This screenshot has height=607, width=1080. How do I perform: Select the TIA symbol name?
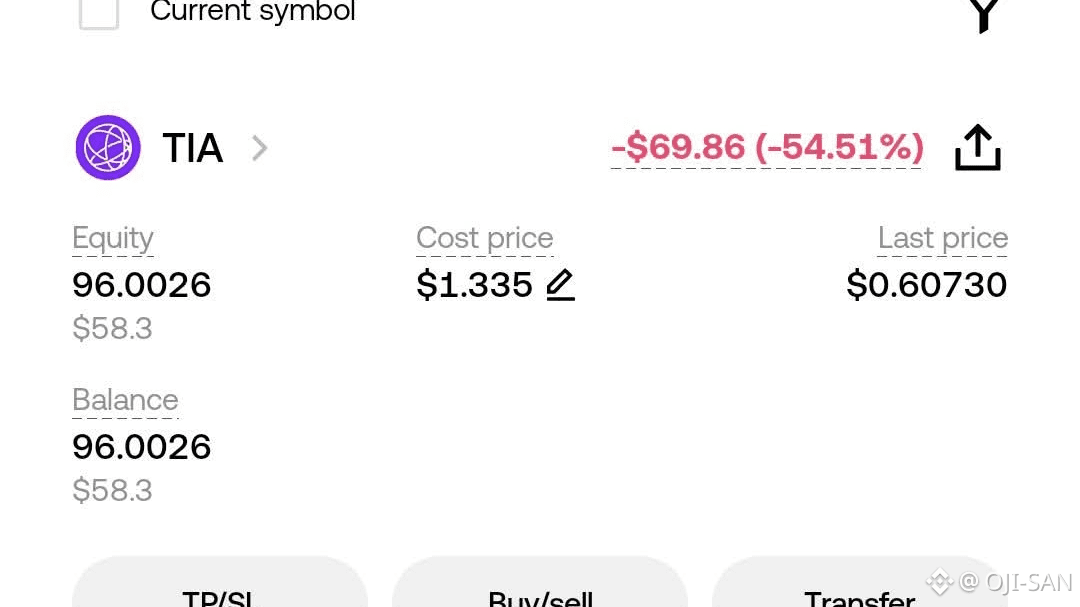193,148
